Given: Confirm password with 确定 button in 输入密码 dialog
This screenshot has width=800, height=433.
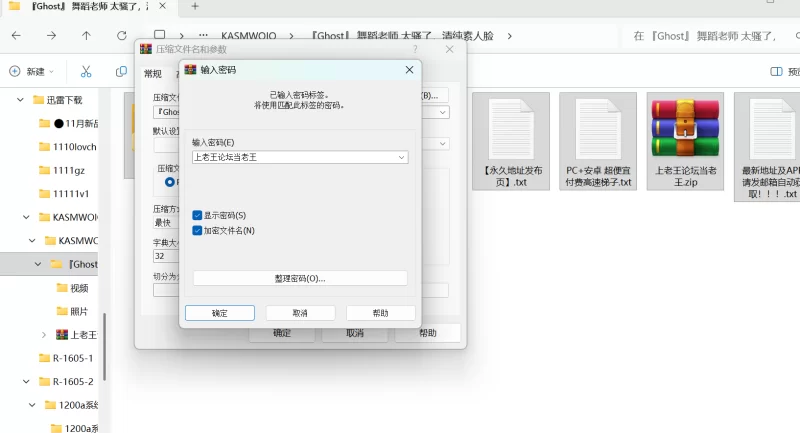Looking at the screenshot, I should (219, 313).
